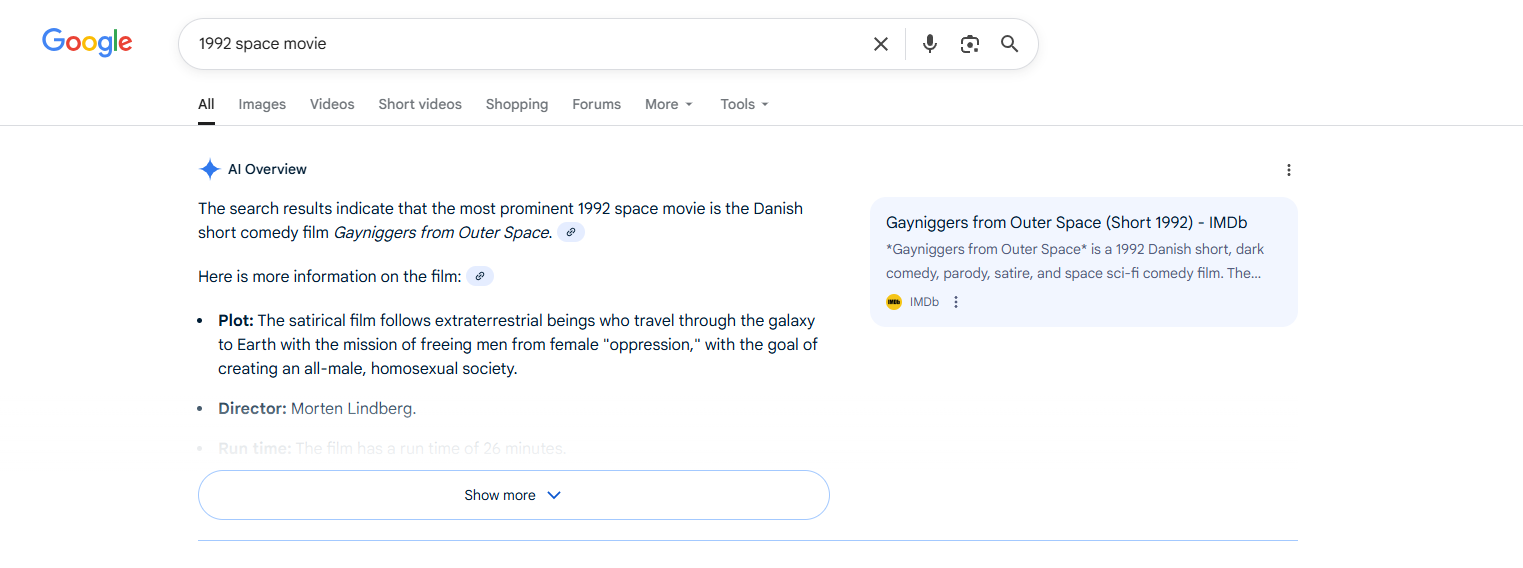Switch to the Images tab
The width and height of the screenshot is (1523, 568).
(262, 104)
